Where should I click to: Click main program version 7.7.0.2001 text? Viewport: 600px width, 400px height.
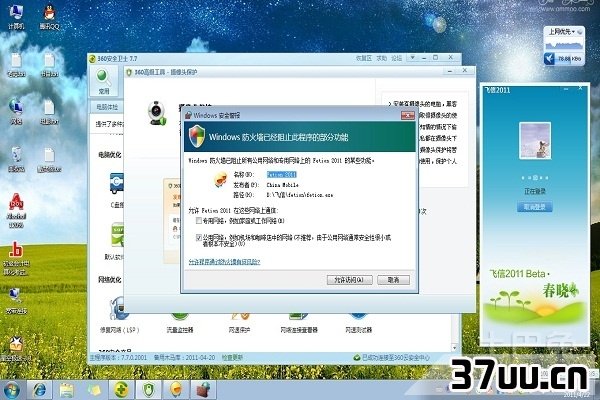point(118,358)
